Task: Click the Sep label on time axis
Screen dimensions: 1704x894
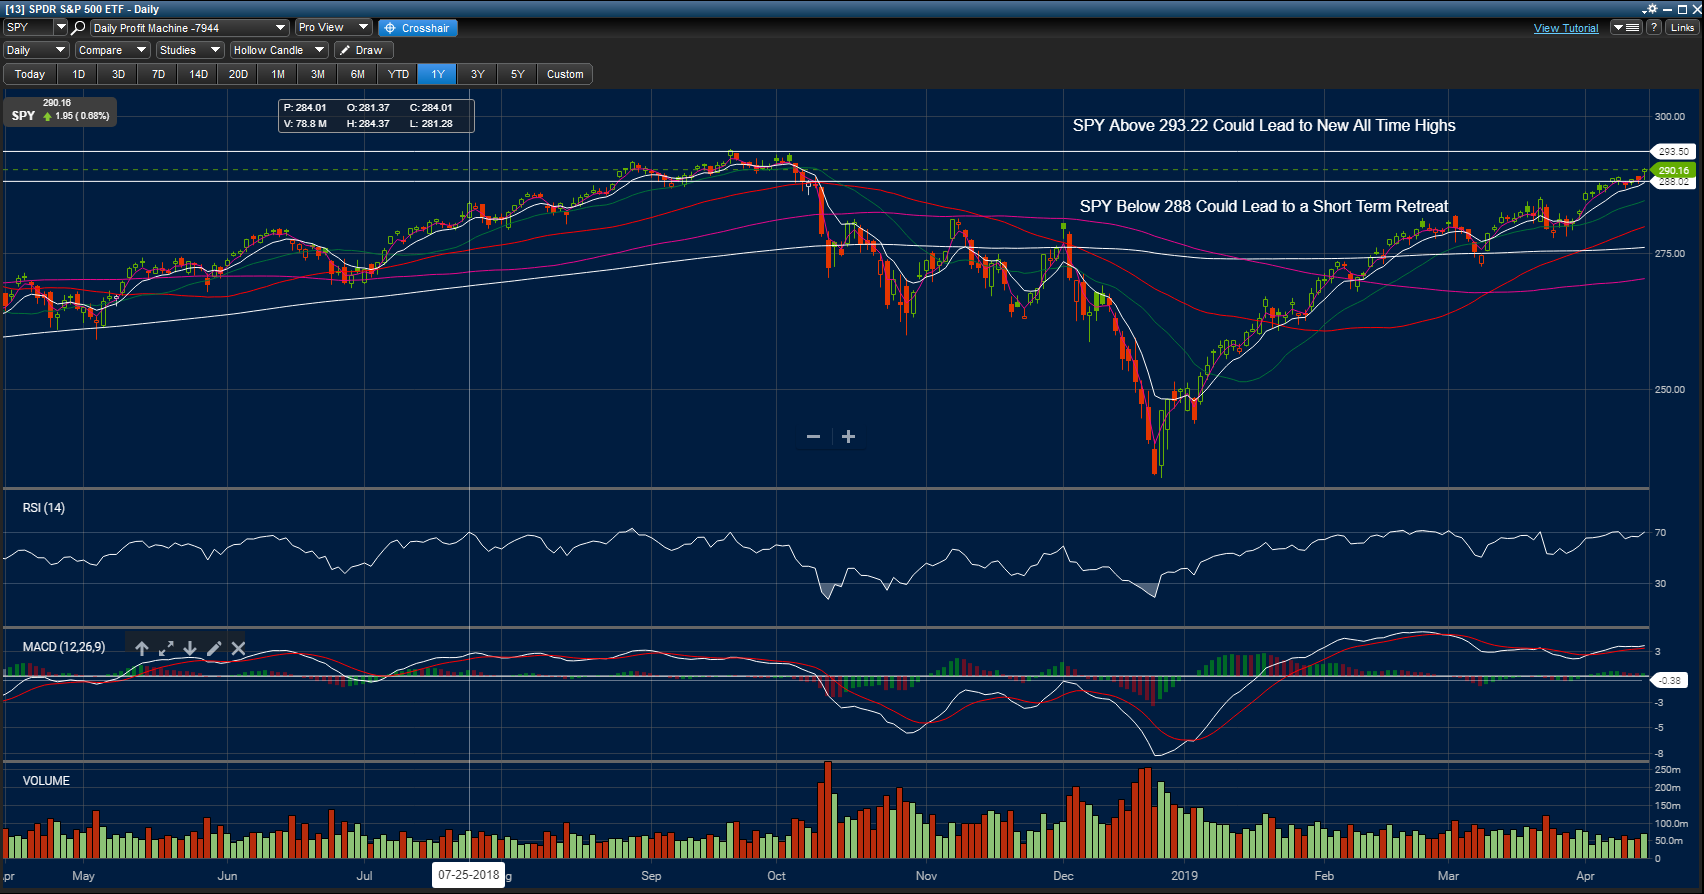Action: (x=651, y=876)
